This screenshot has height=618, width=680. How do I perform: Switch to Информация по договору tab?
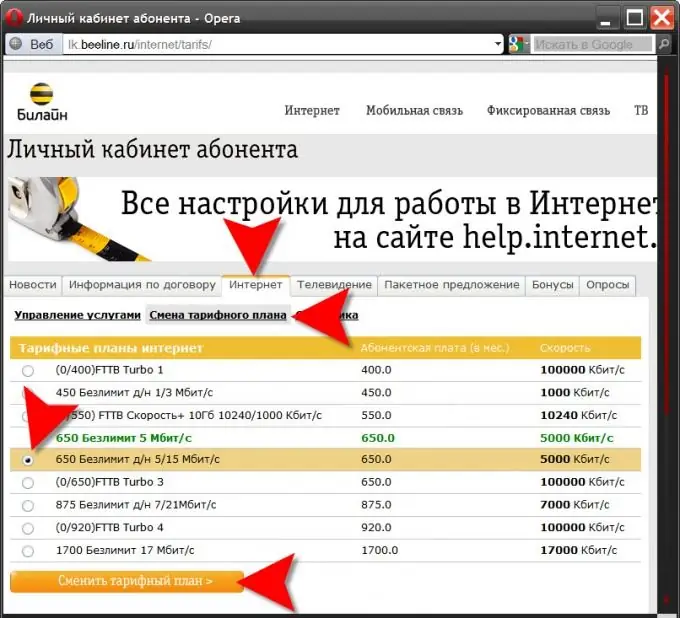point(142,285)
